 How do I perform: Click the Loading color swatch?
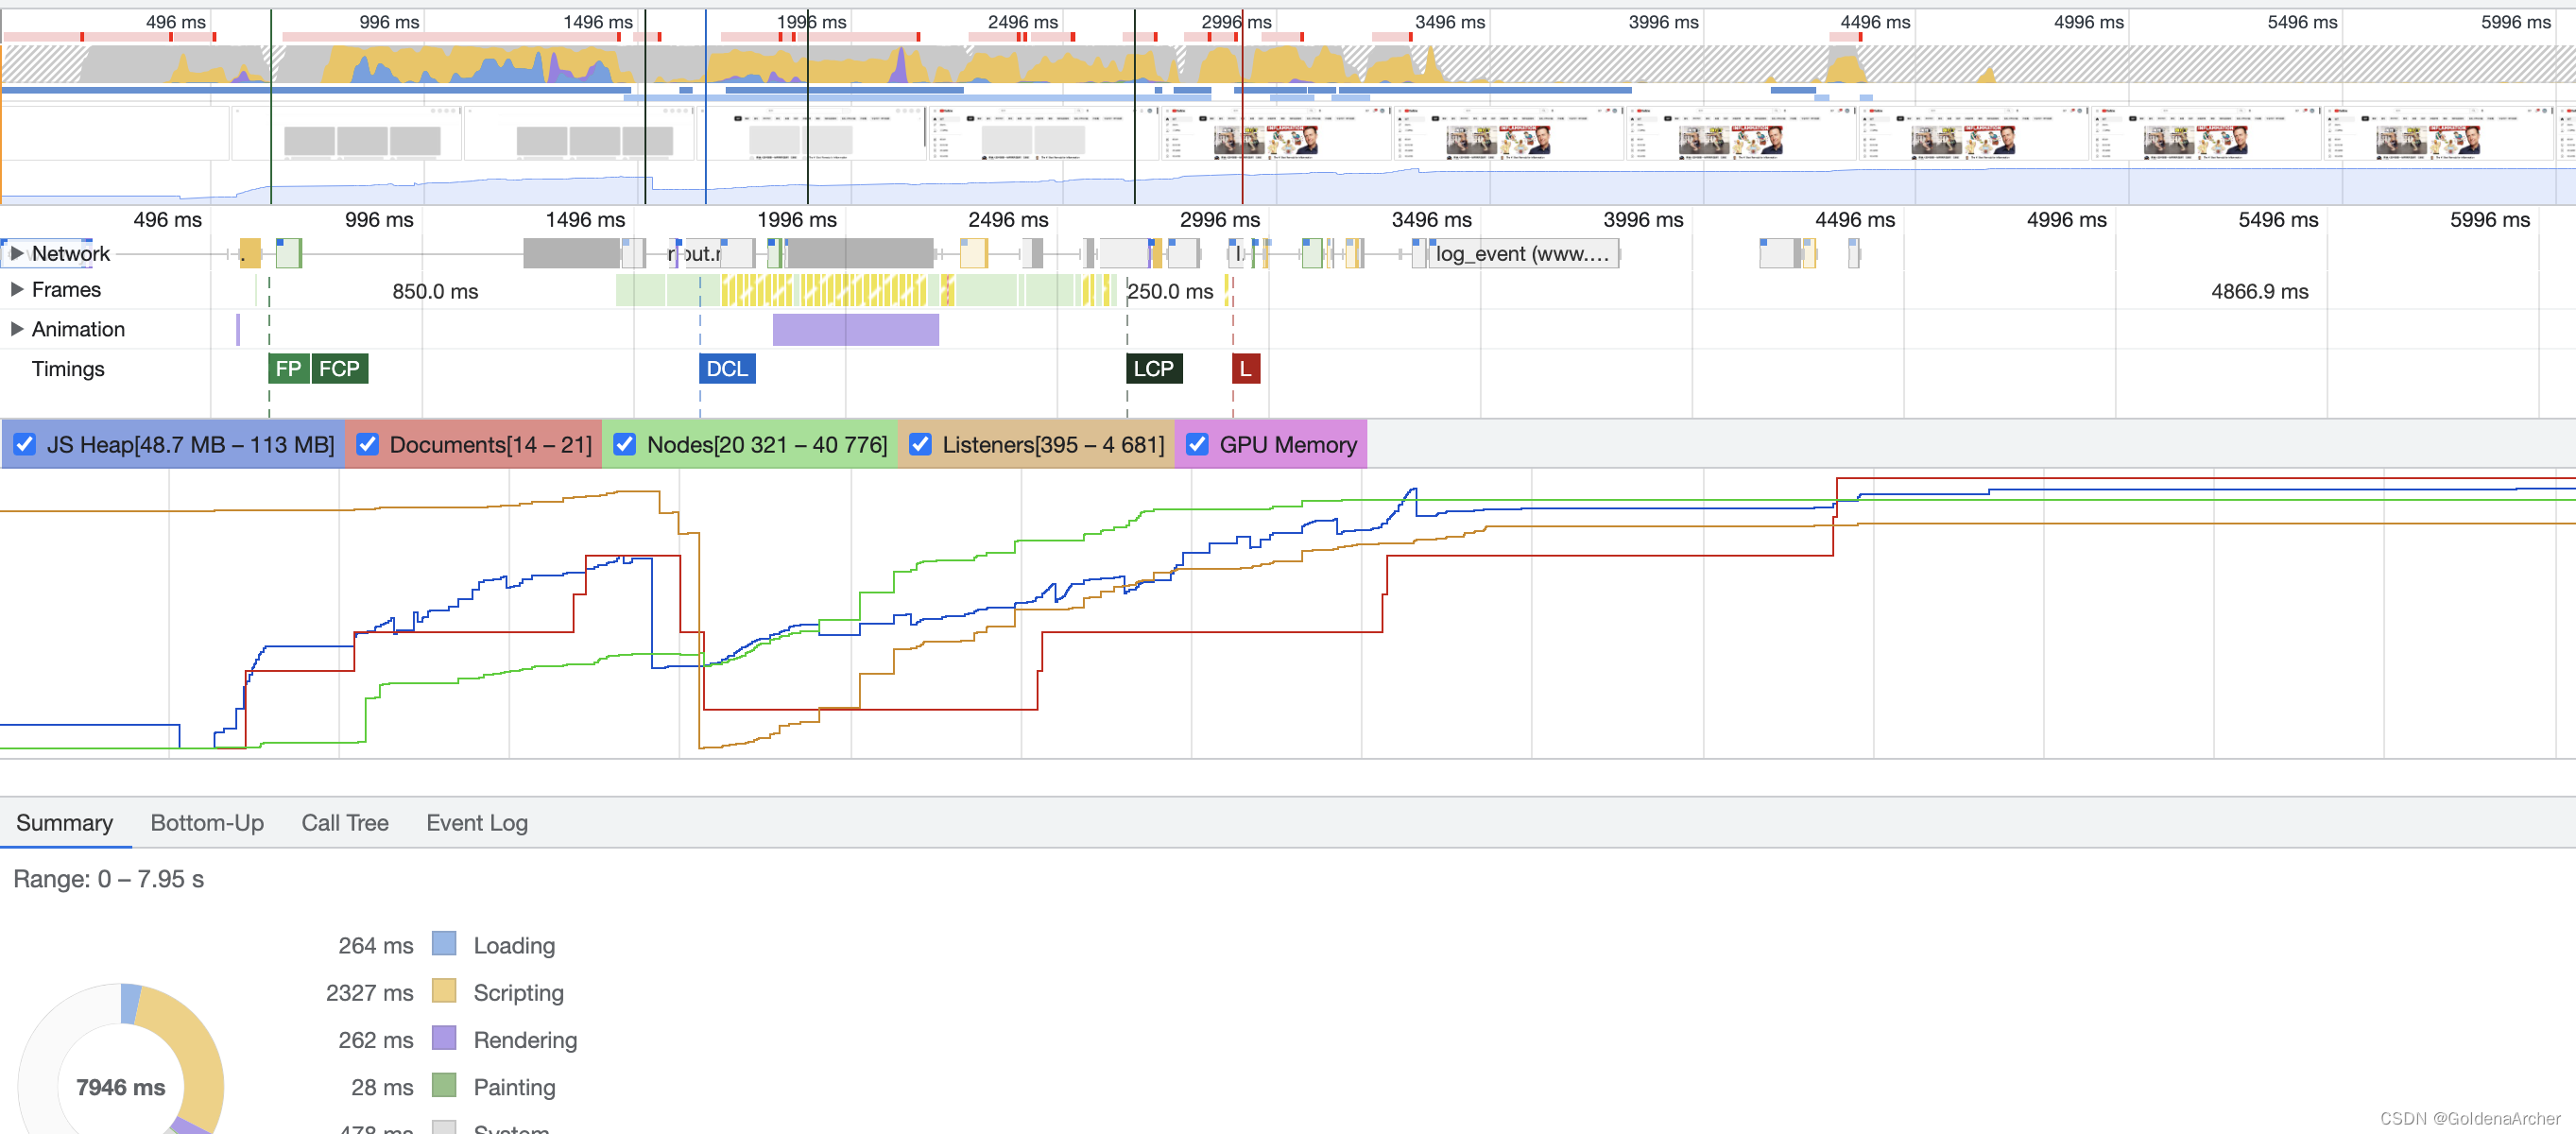(444, 944)
